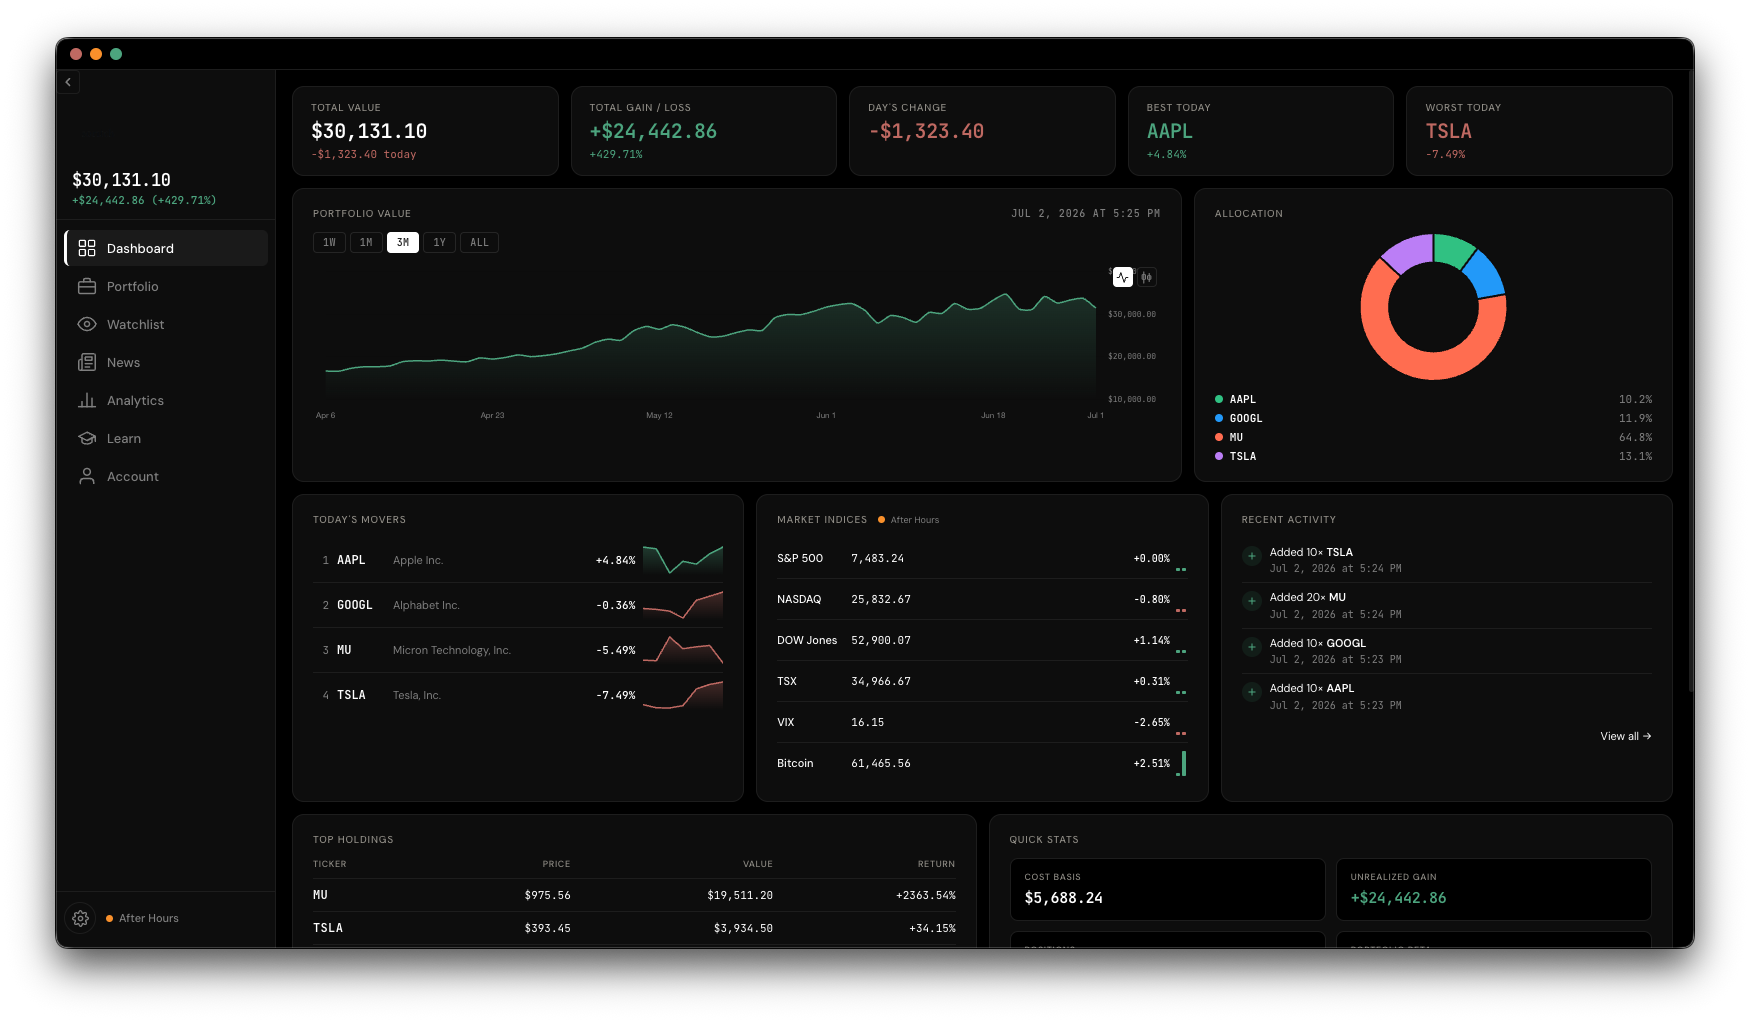1750x1022 pixels.
Task: Sort Top Holdings by RETURN column
Action: [936, 864]
